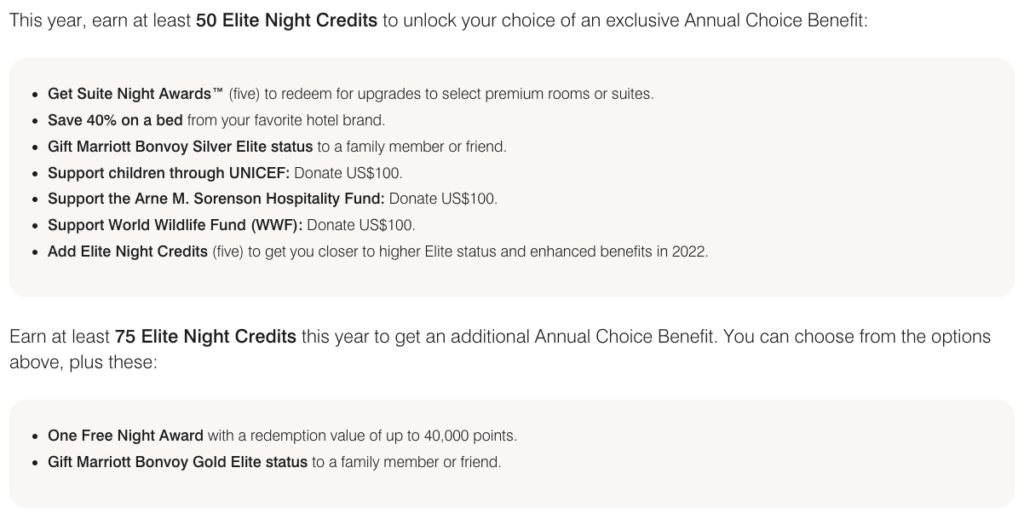The height and width of the screenshot is (514, 1024).
Task: Click 'Save 40% on a bed' text
Action: [x=115, y=120]
